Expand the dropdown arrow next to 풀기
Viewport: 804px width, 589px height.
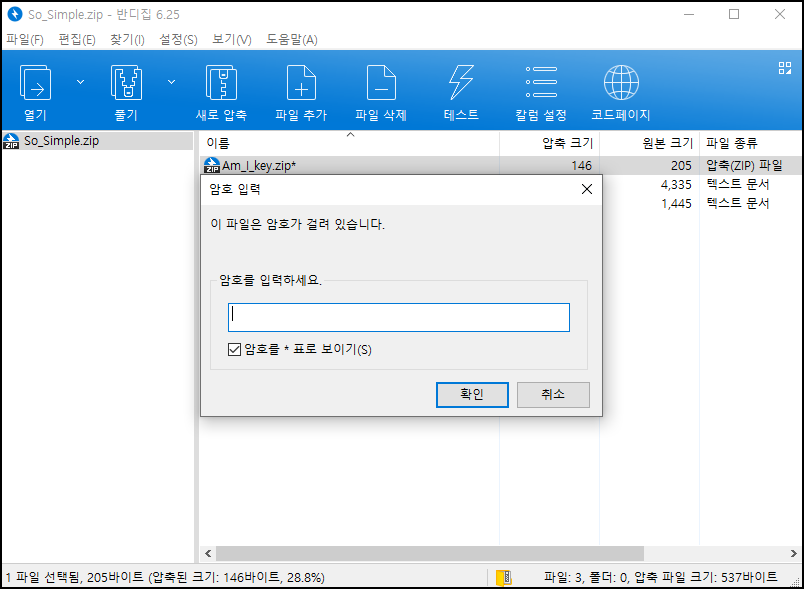pyautogui.click(x=172, y=82)
